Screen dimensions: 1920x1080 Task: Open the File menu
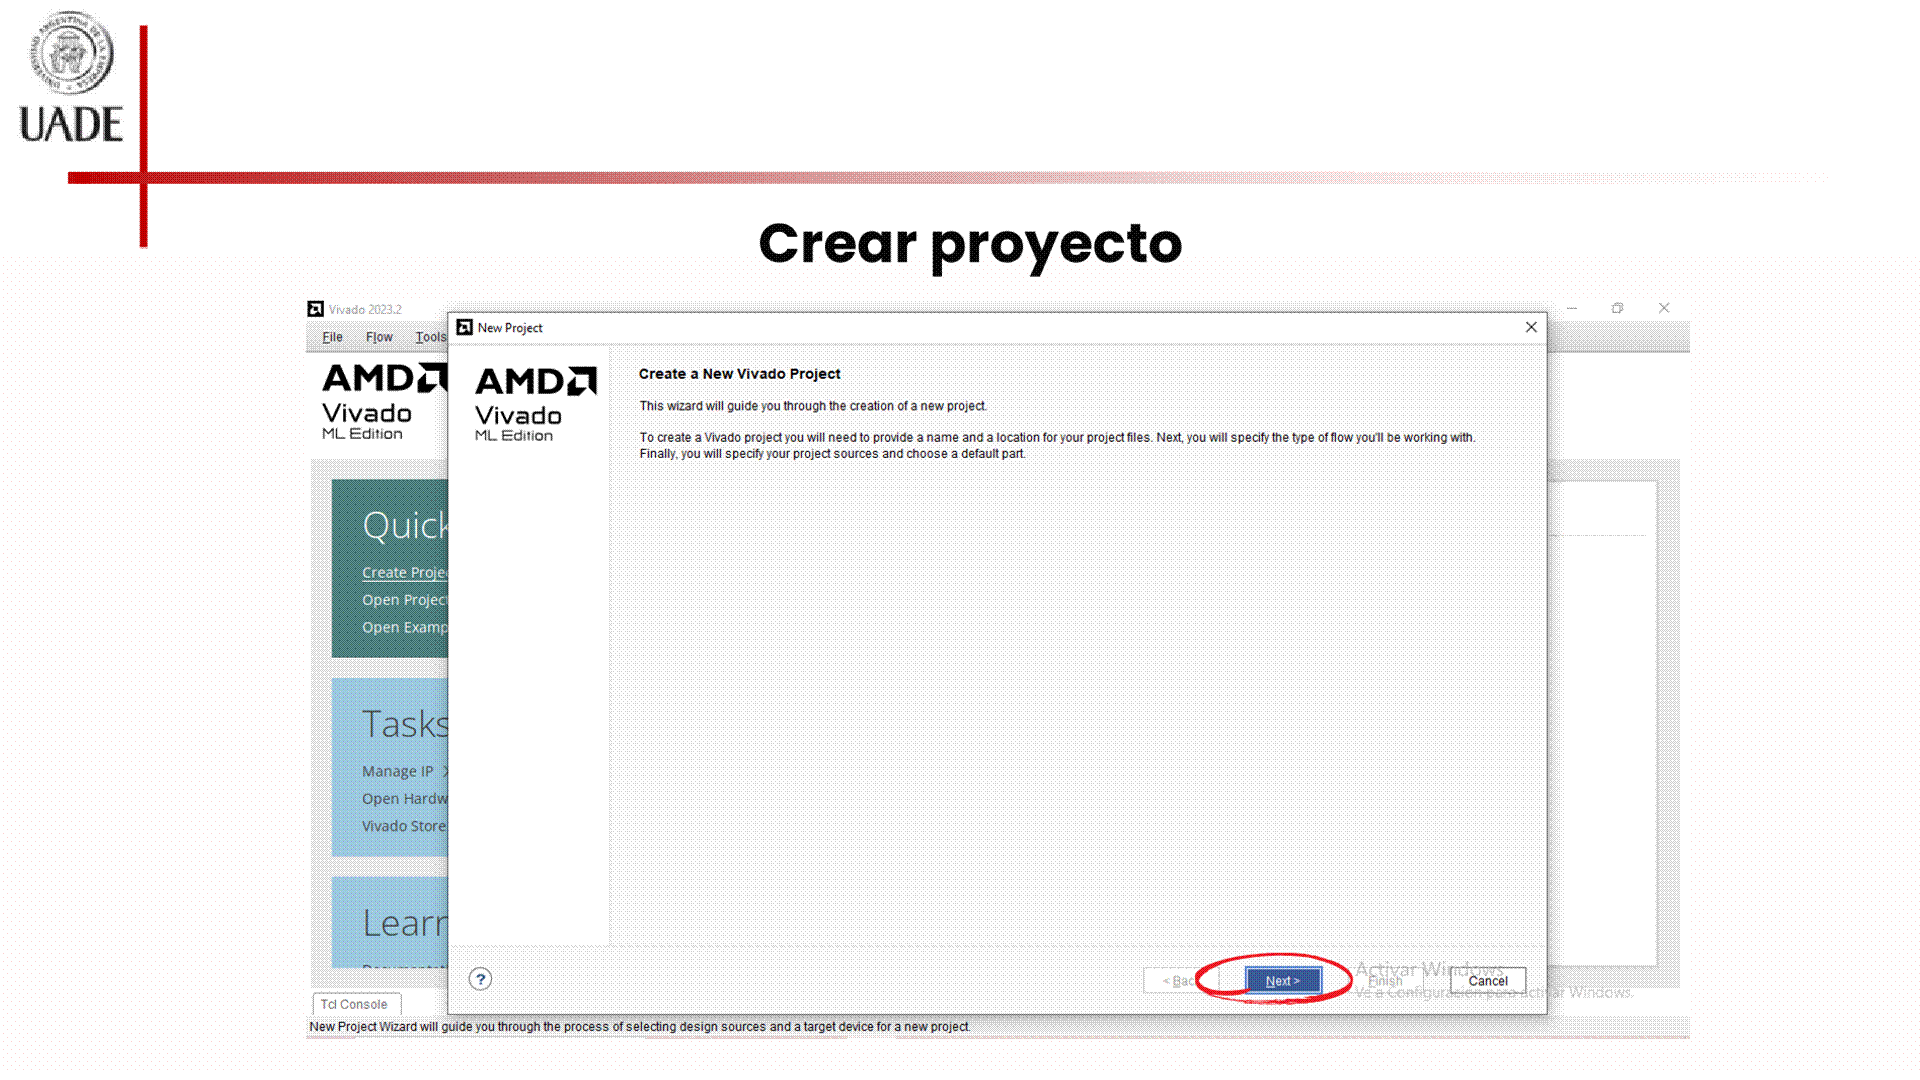[332, 337]
